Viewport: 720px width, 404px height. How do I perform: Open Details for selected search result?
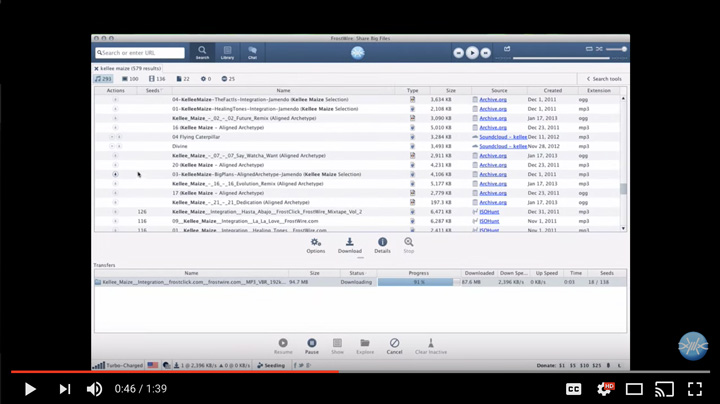(382, 245)
